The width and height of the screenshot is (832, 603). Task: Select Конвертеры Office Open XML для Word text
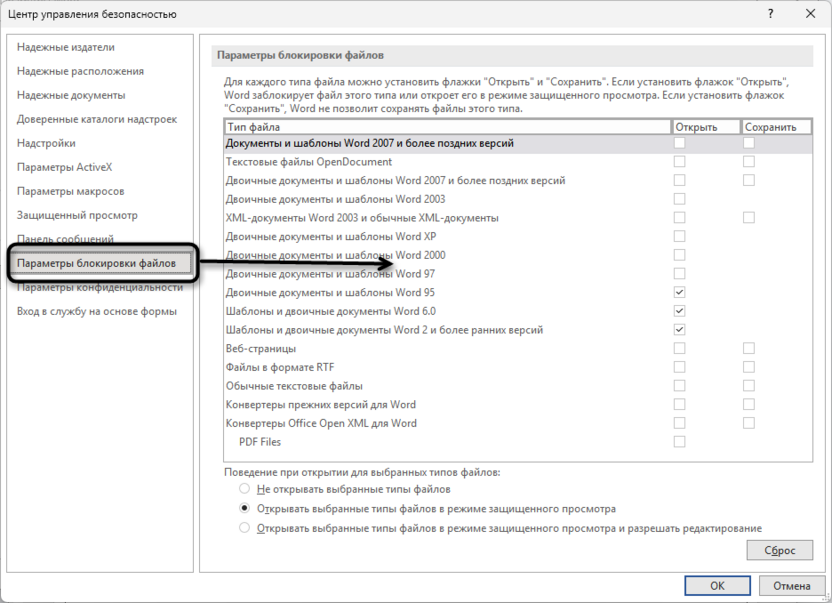[322, 424]
